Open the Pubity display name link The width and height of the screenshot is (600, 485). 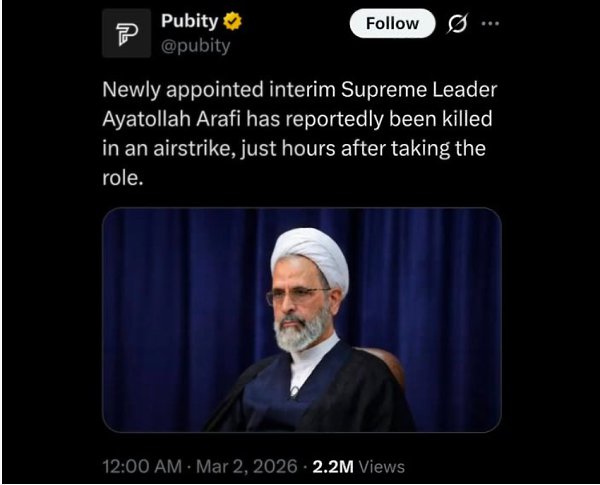click(189, 21)
